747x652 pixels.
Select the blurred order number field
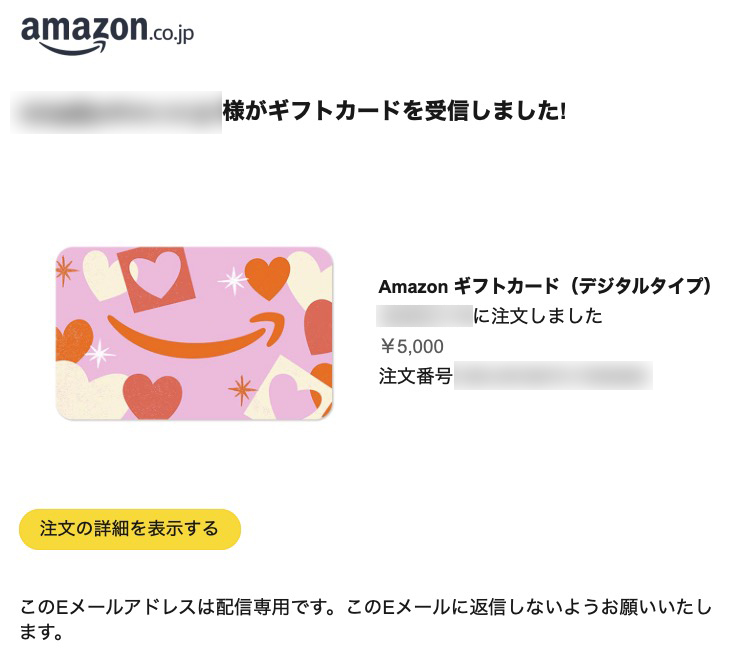(x=552, y=377)
